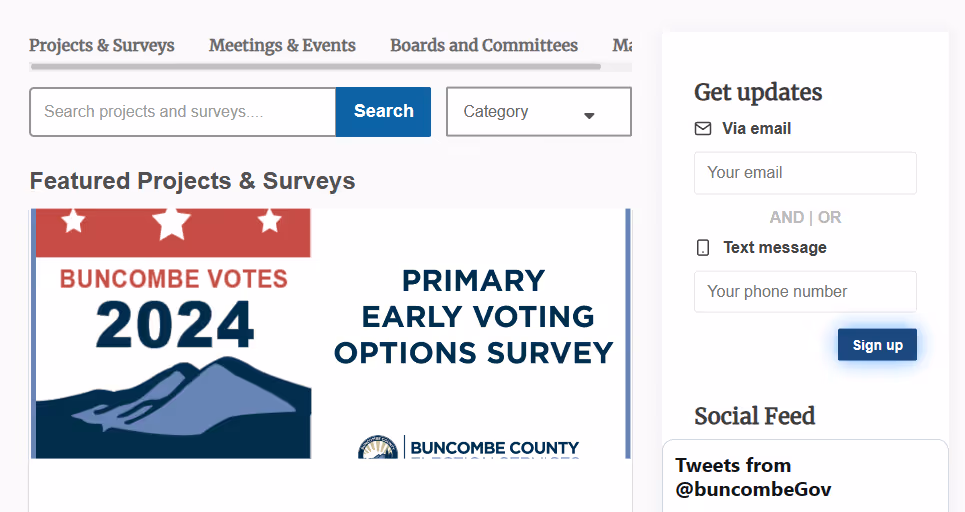Click the Your phone number field
The height and width of the screenshot is (512, 965).
coord(805,292)
